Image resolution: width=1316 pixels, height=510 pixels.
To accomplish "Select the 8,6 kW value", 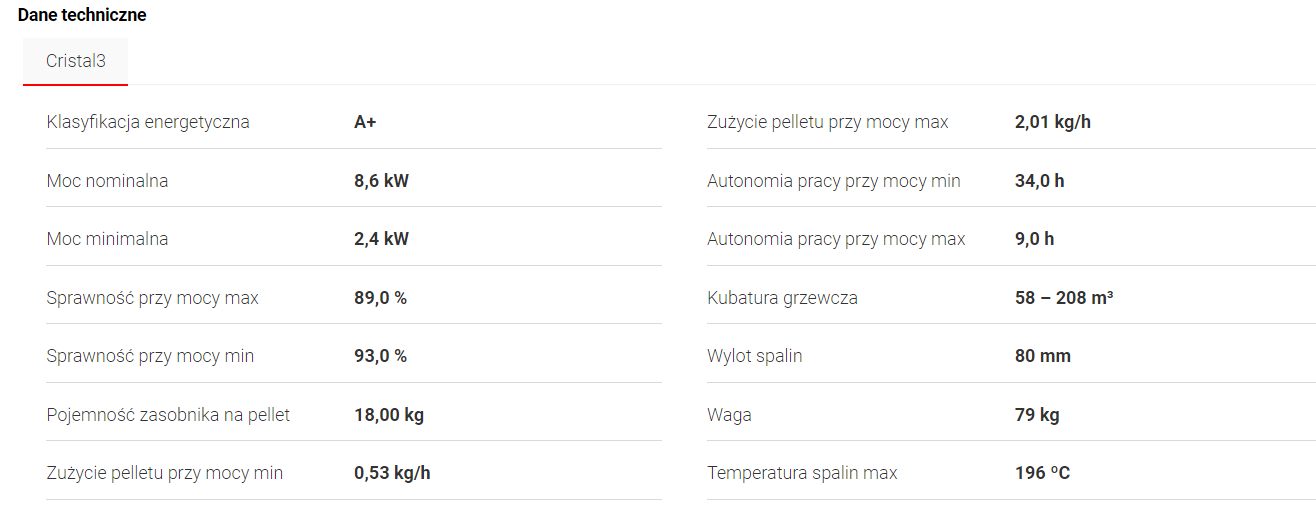I will pos(381,181).
